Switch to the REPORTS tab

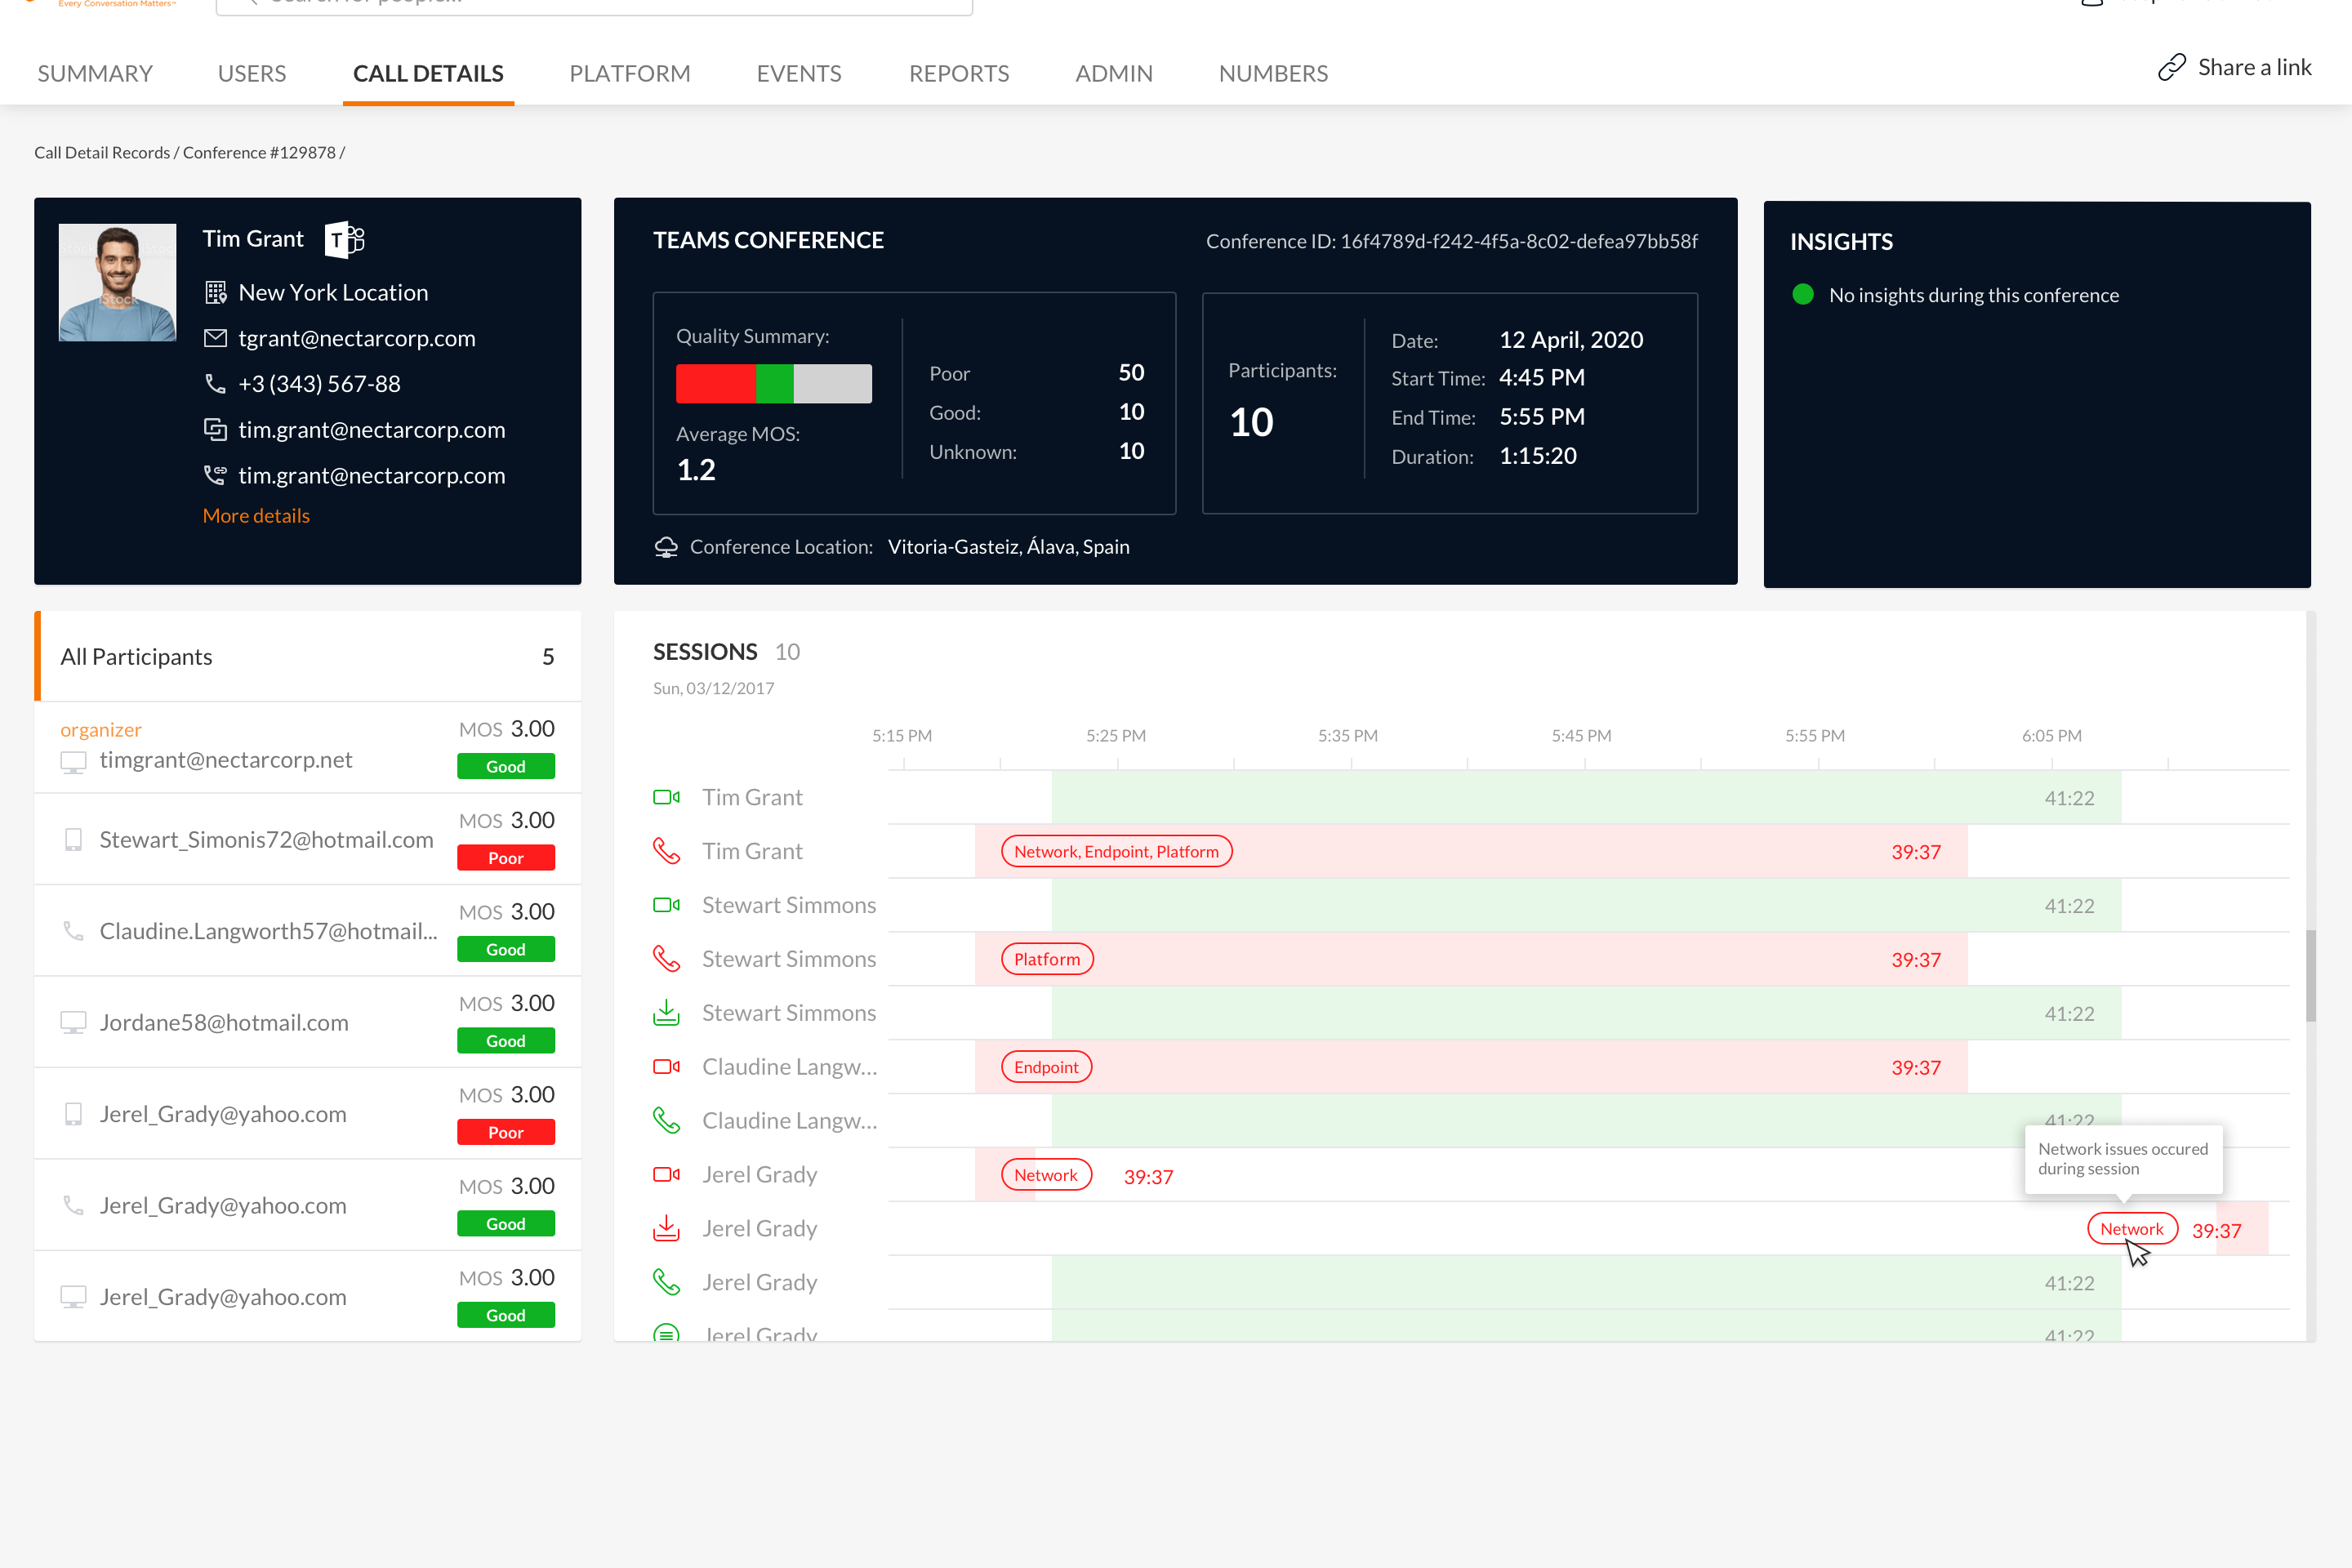pos(959,73)
